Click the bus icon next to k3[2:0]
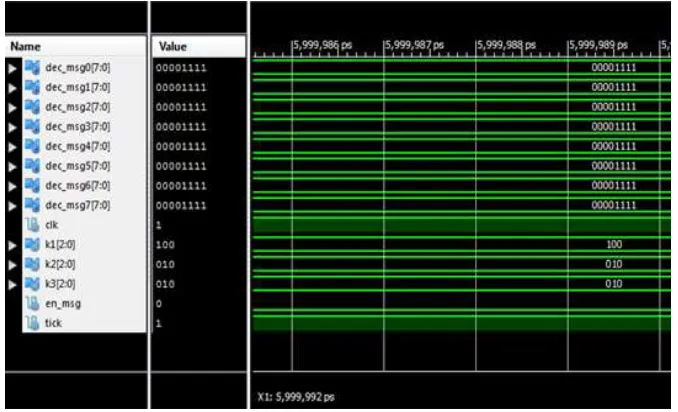 coord(32,284)
